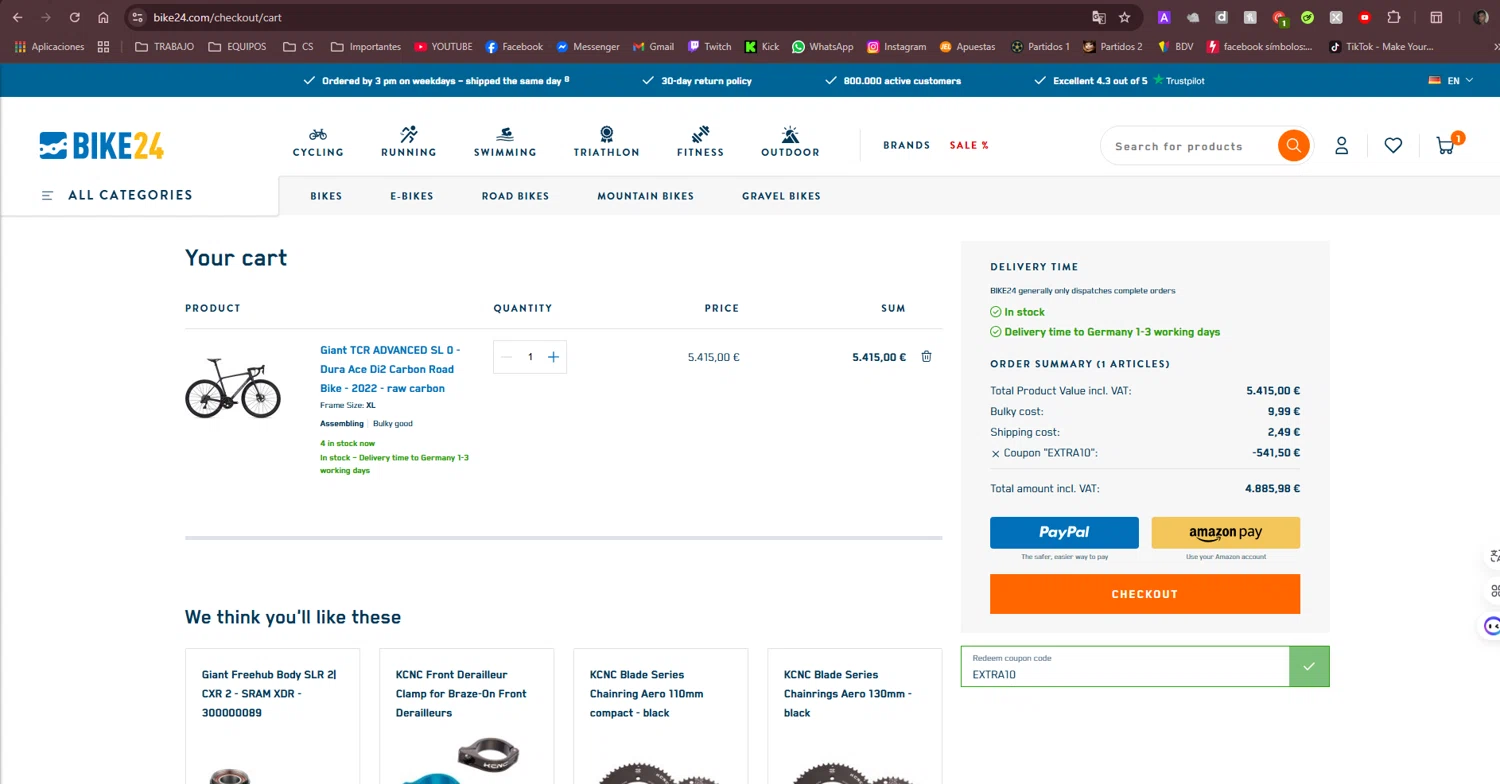Select the Gravel Bikes subcategory tab
The image size is (1500, 784).
pyautogui.click(x=781, y=196)
